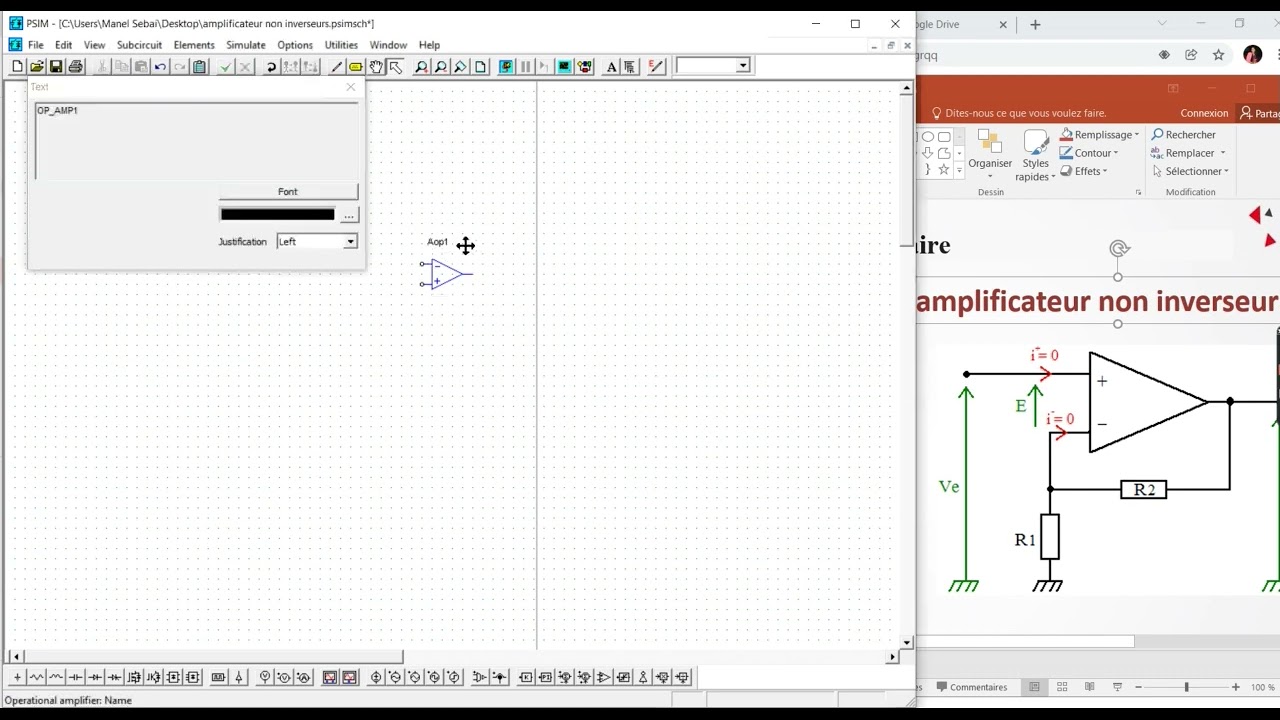Select the op-amp symbol on the canvas
The width and height of the screenshot is (1280, 720).
point(446,273)
